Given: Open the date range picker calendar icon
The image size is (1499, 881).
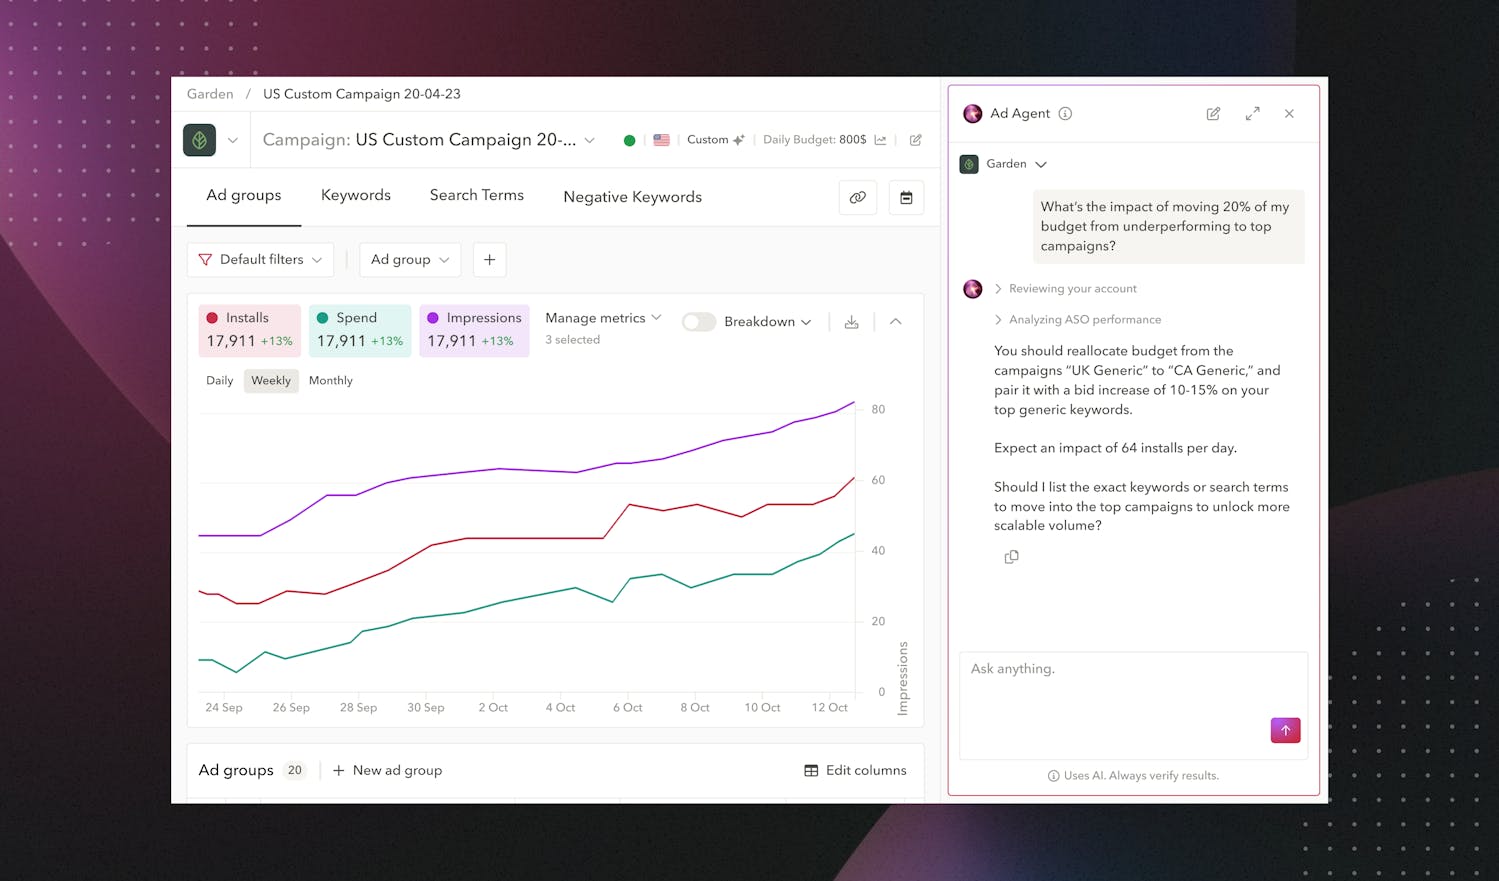Looking at the screenshot, I should [x=906, y=197].
